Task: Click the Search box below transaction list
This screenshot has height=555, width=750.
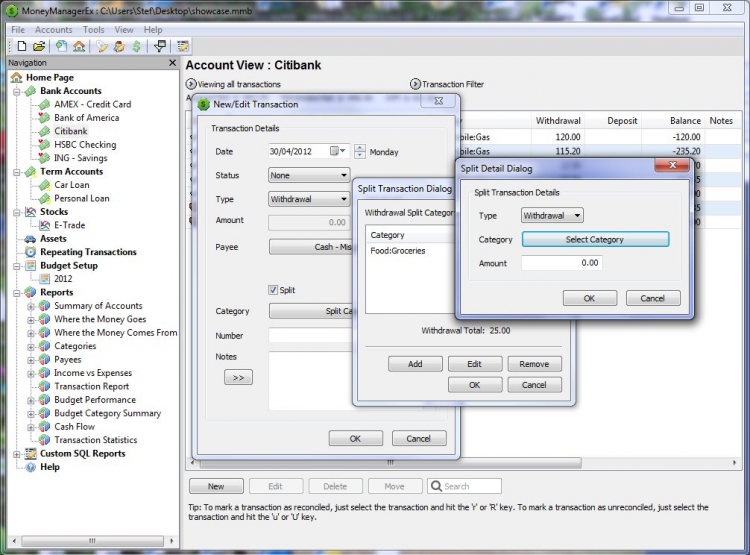Action: tap(464, 486)
